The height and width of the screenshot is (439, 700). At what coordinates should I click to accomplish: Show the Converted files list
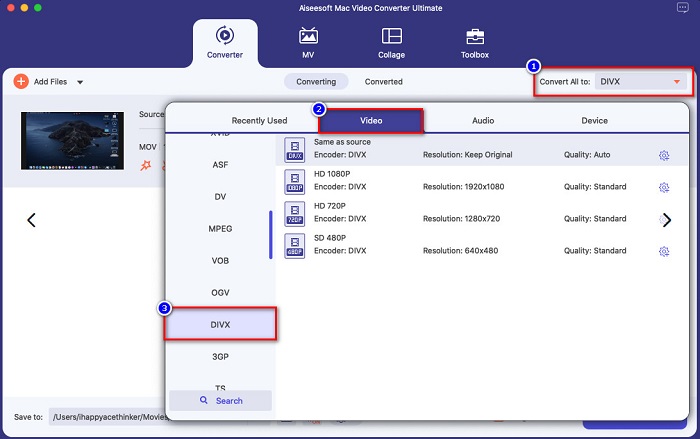pos(383,82)
